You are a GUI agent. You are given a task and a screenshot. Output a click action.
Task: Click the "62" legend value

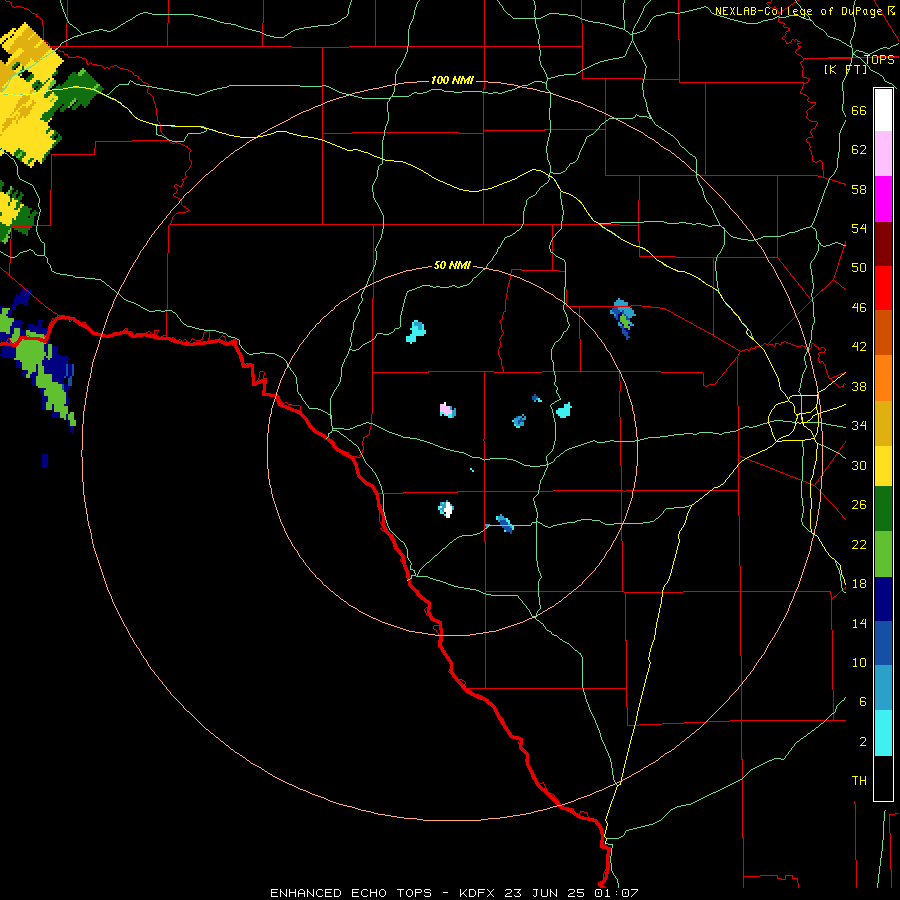859,150
